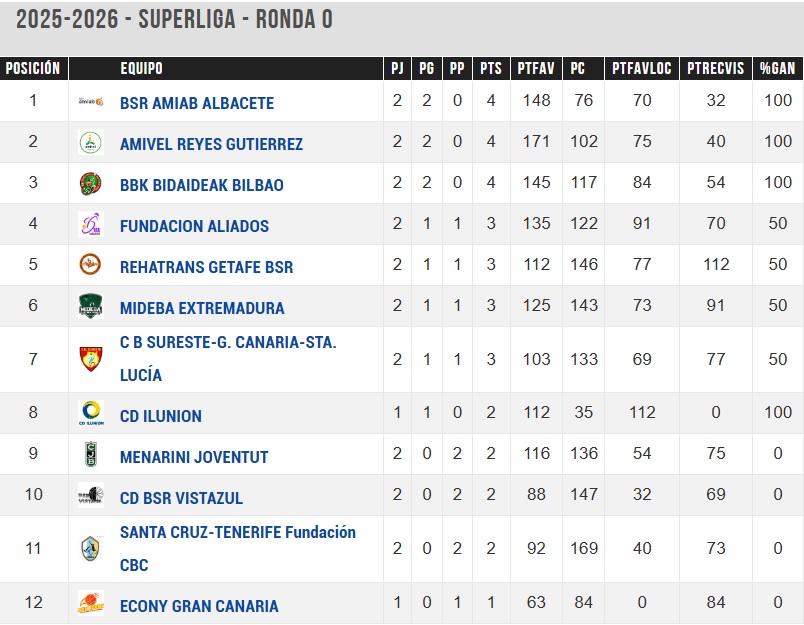The height and width of the screenshot is (625, 804).
Task: Click the CD BSR Vistazul team logo
Action: click(91, 497)
